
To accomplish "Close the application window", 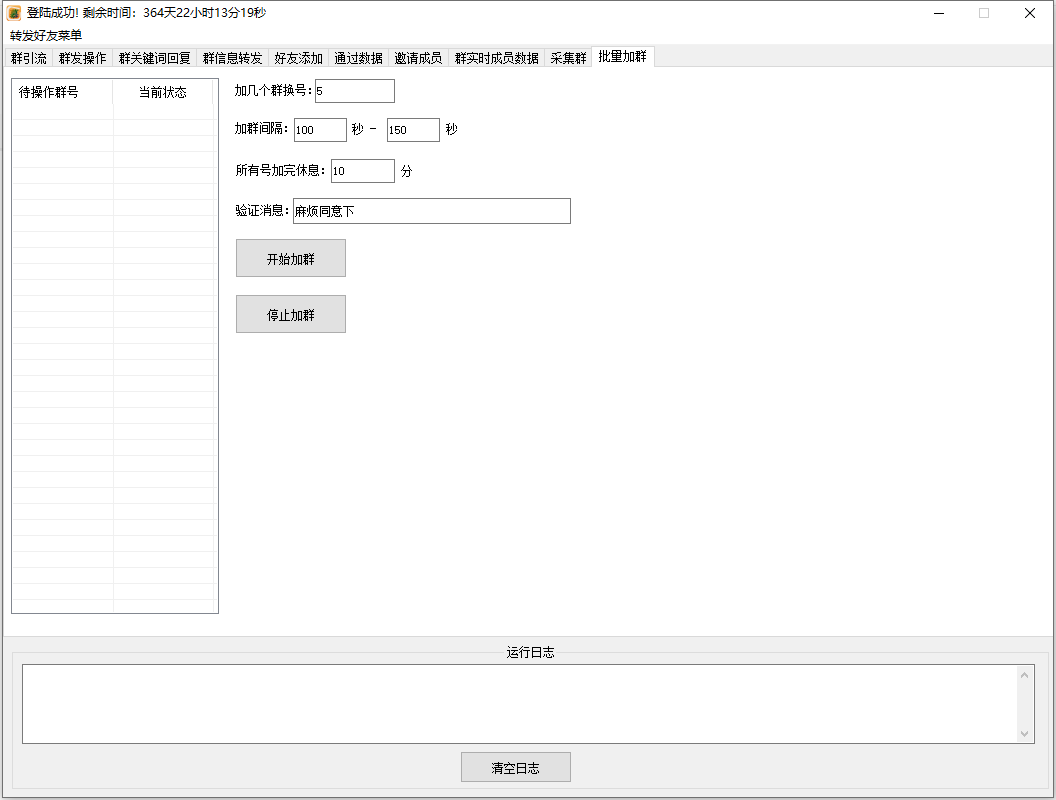I will coord(1030,13).
